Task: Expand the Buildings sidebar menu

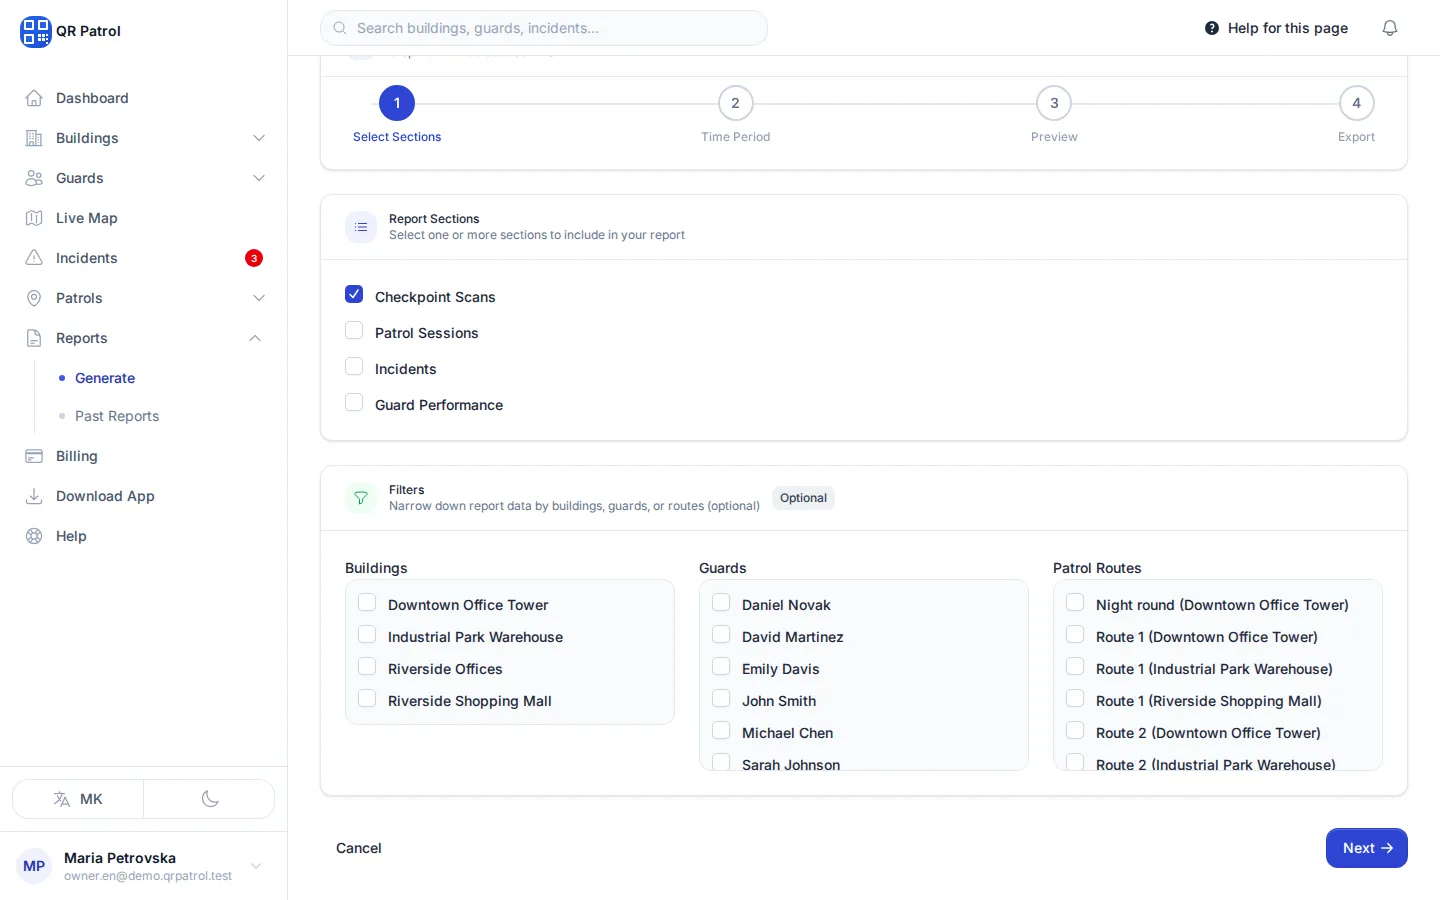Action: tap(259, 138)
